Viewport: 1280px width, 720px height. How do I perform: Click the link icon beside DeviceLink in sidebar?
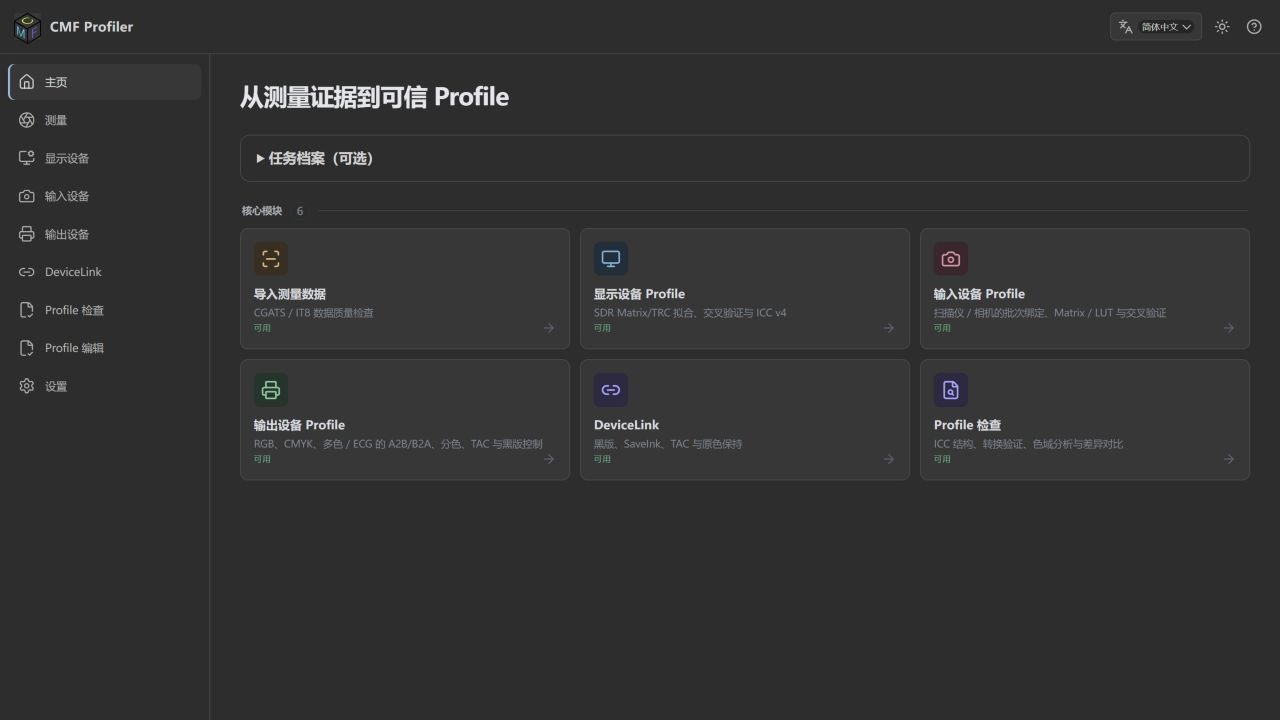click(27, 272)
